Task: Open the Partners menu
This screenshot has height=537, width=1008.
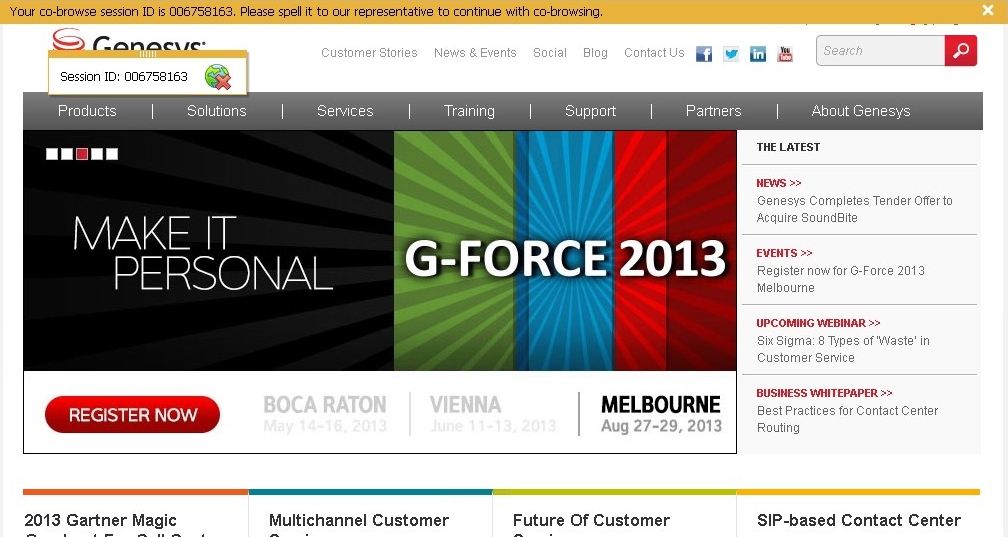Action: tap(714, 111)
